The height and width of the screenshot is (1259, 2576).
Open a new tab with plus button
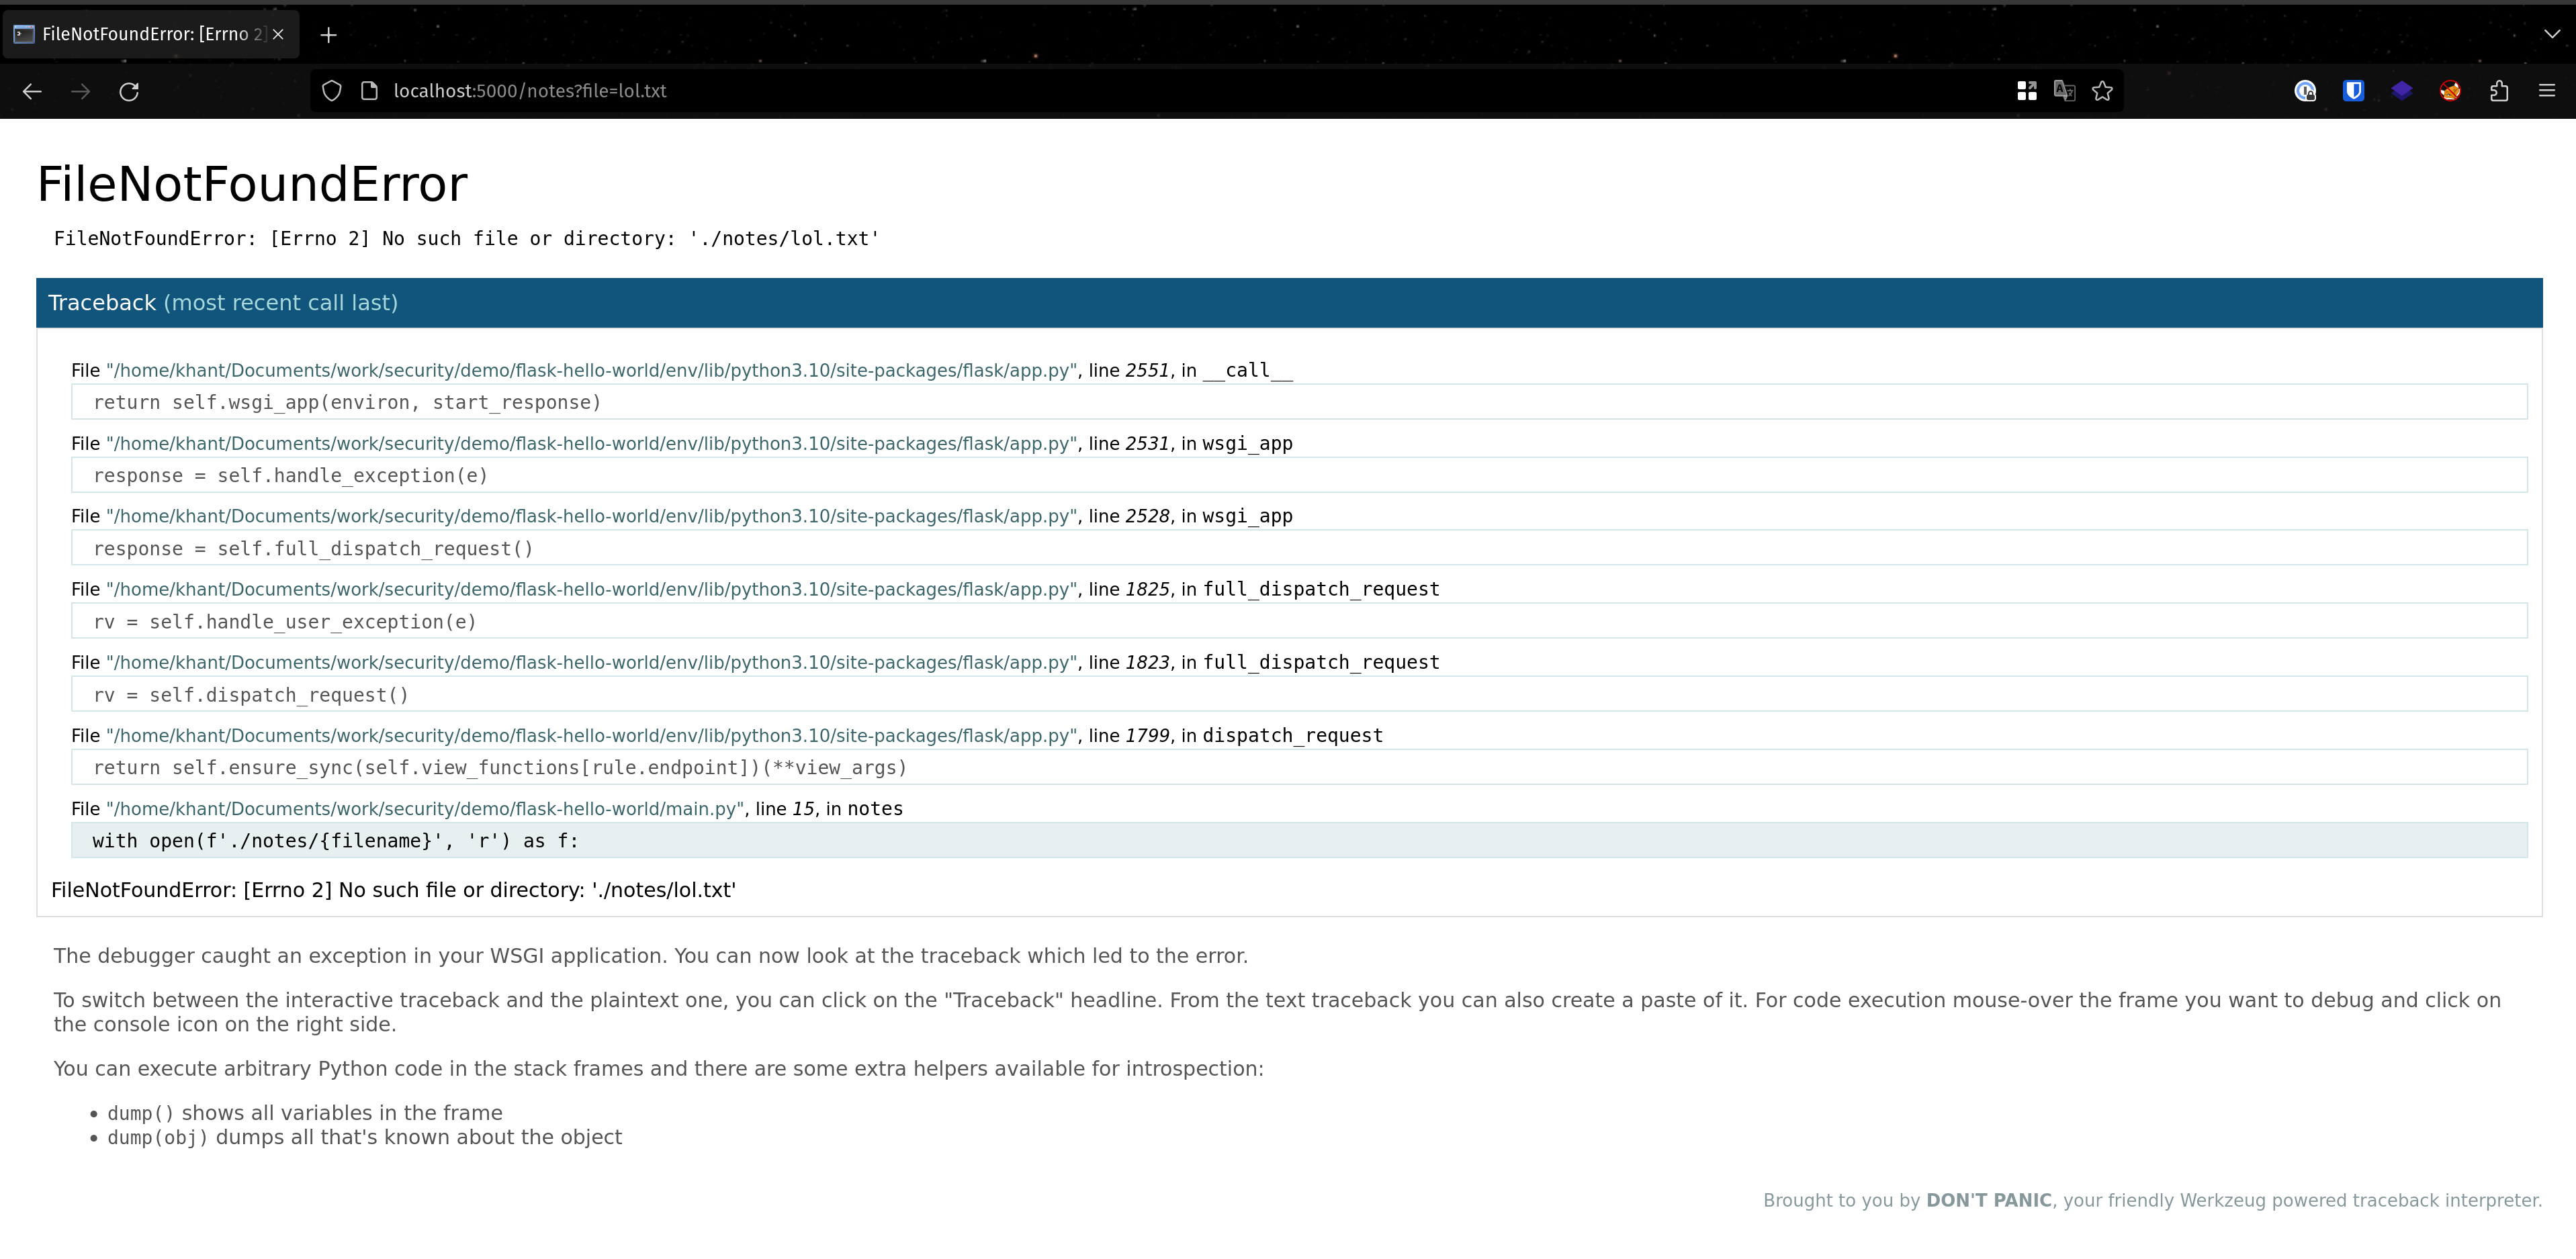coord(328,35)
